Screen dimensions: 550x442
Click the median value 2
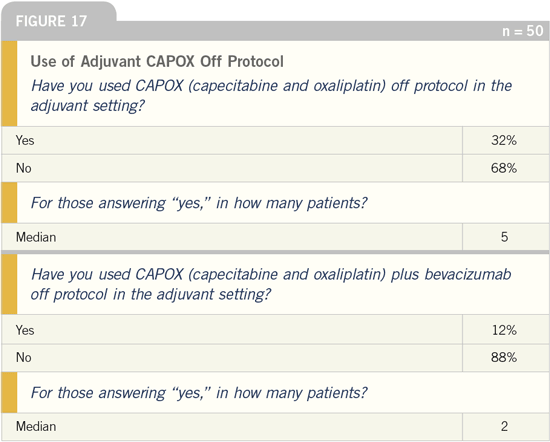click(504, 427)
